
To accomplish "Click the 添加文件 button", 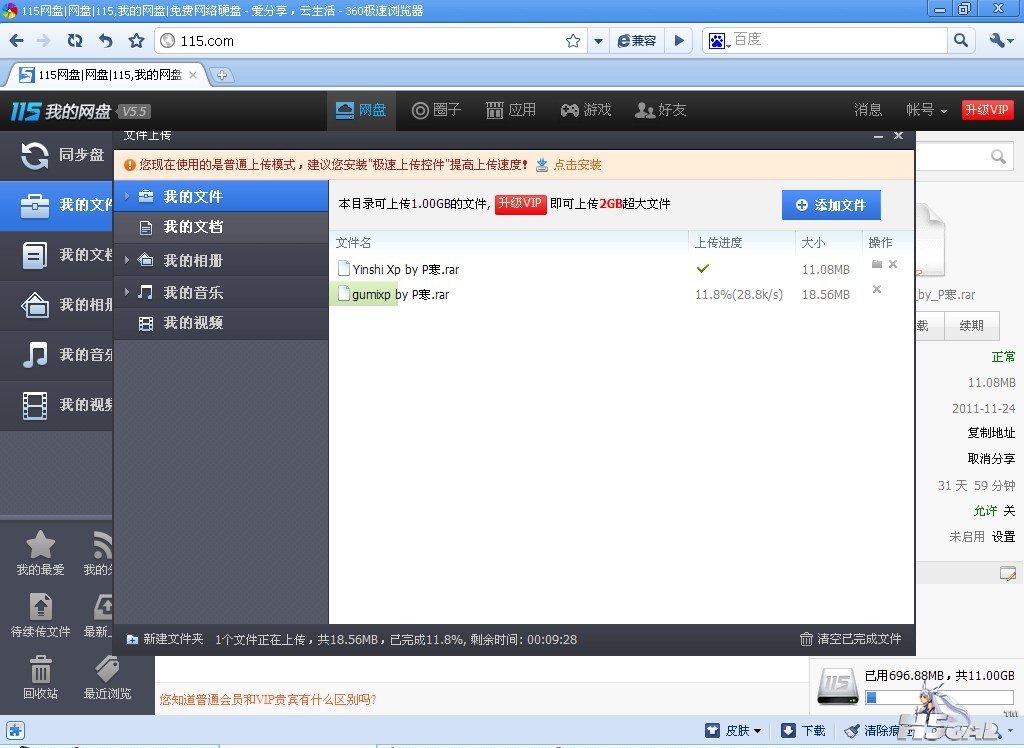I will 831,205.
